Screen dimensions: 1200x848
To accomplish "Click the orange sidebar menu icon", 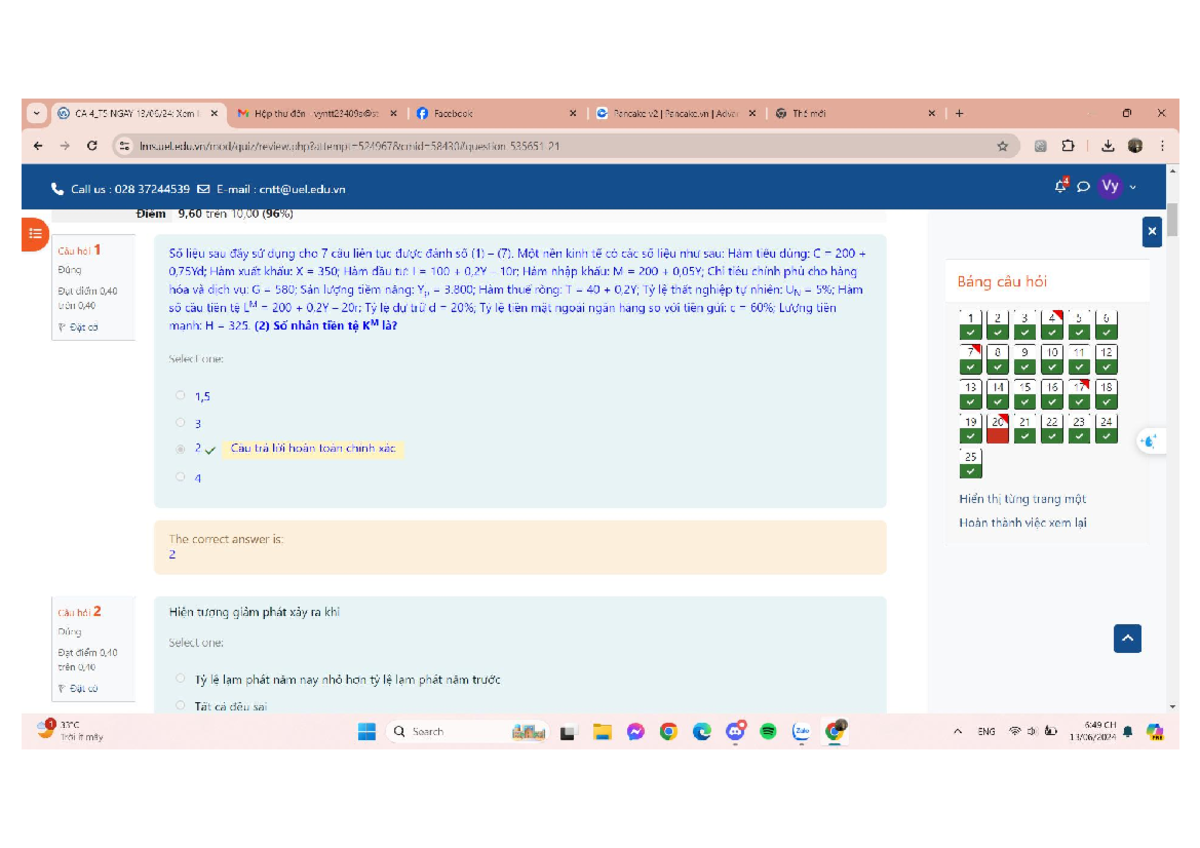I will [x=35, y=233].
